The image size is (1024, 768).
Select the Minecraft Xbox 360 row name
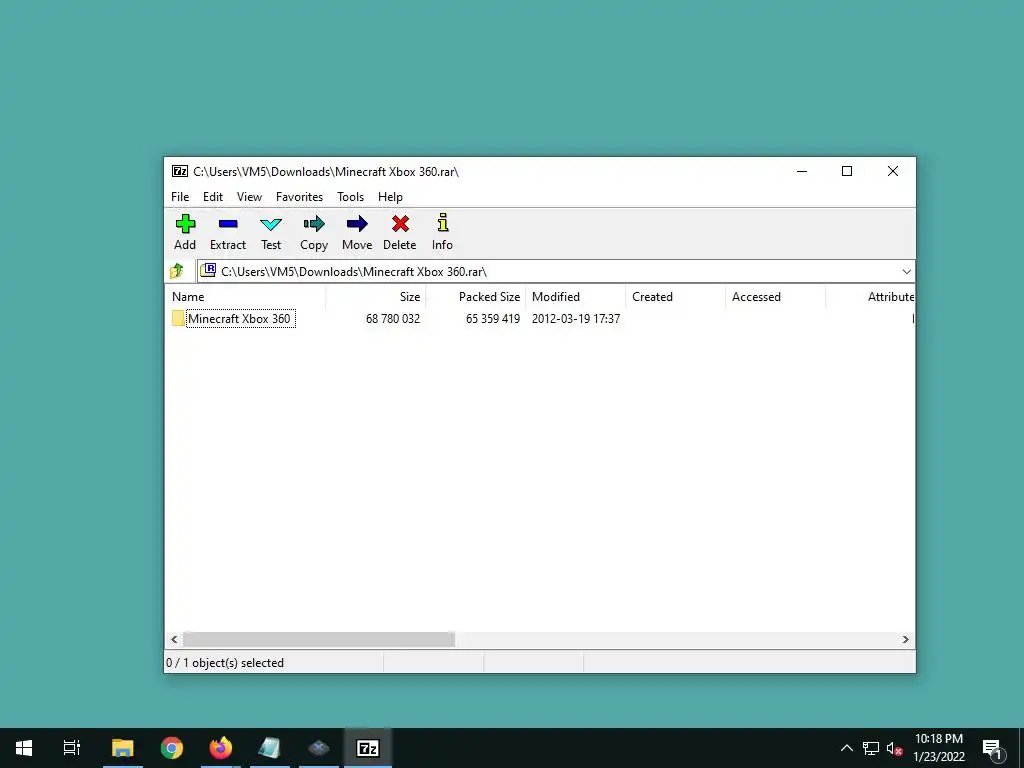(240, 319)
